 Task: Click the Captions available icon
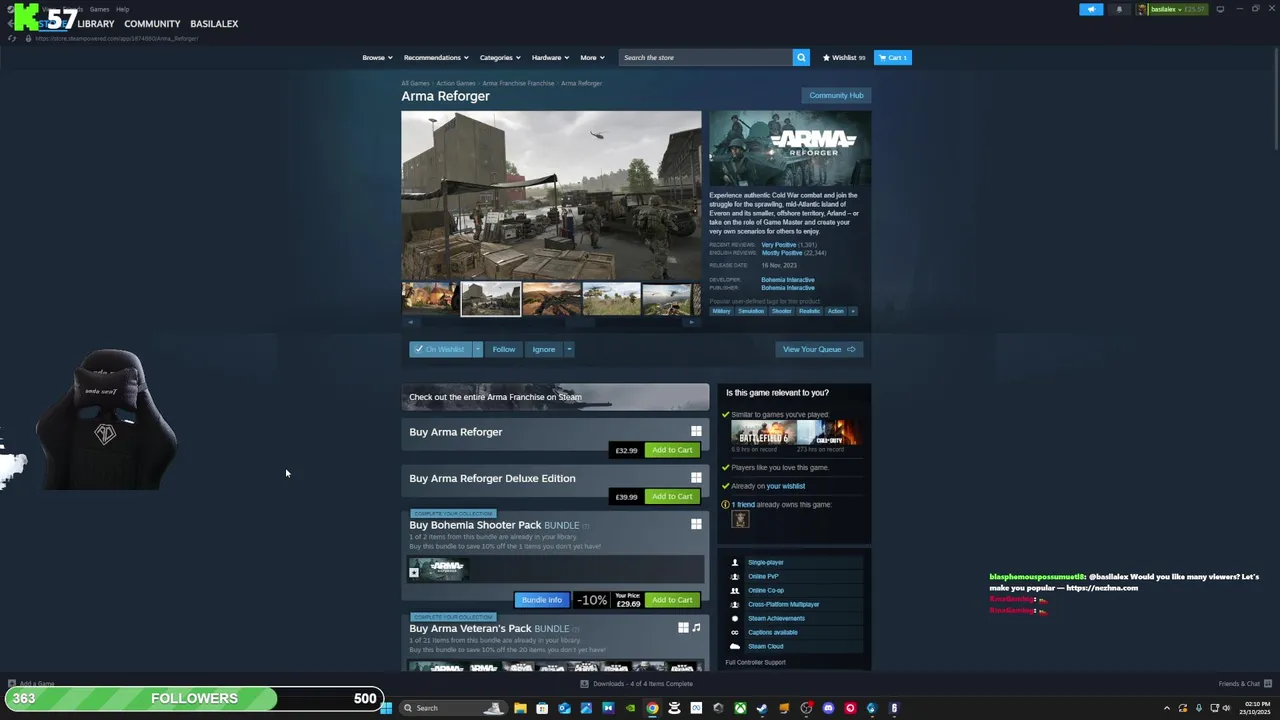pyautogui.click(x=735, y=632)
